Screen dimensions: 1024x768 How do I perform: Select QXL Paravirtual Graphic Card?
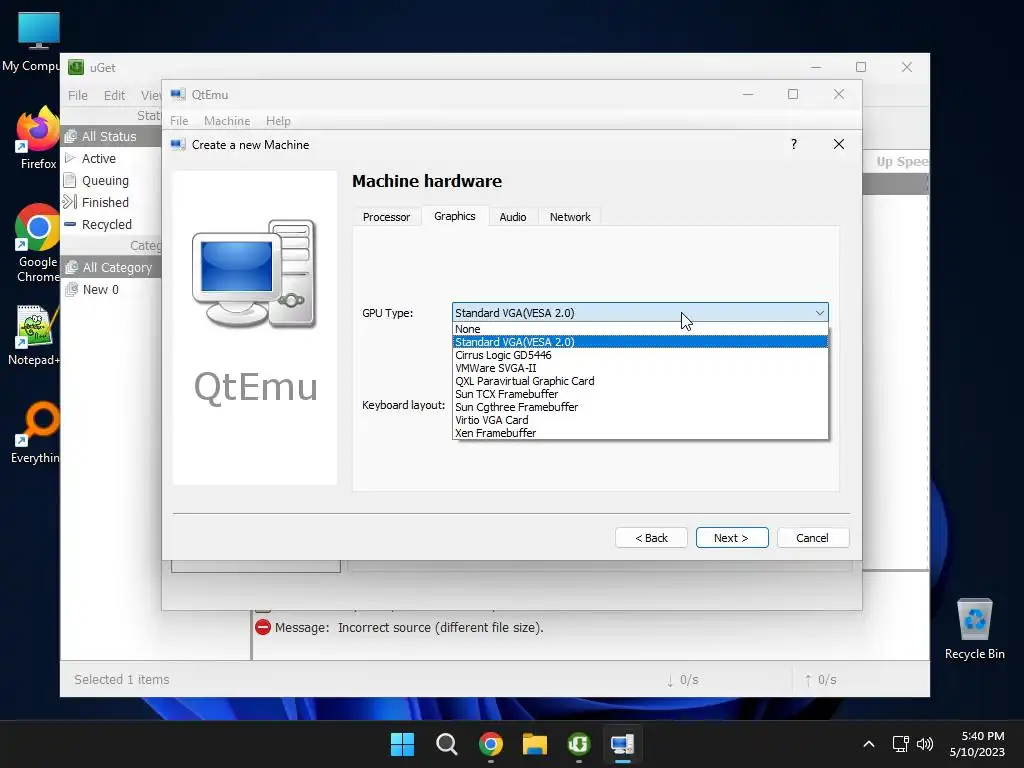640,381
